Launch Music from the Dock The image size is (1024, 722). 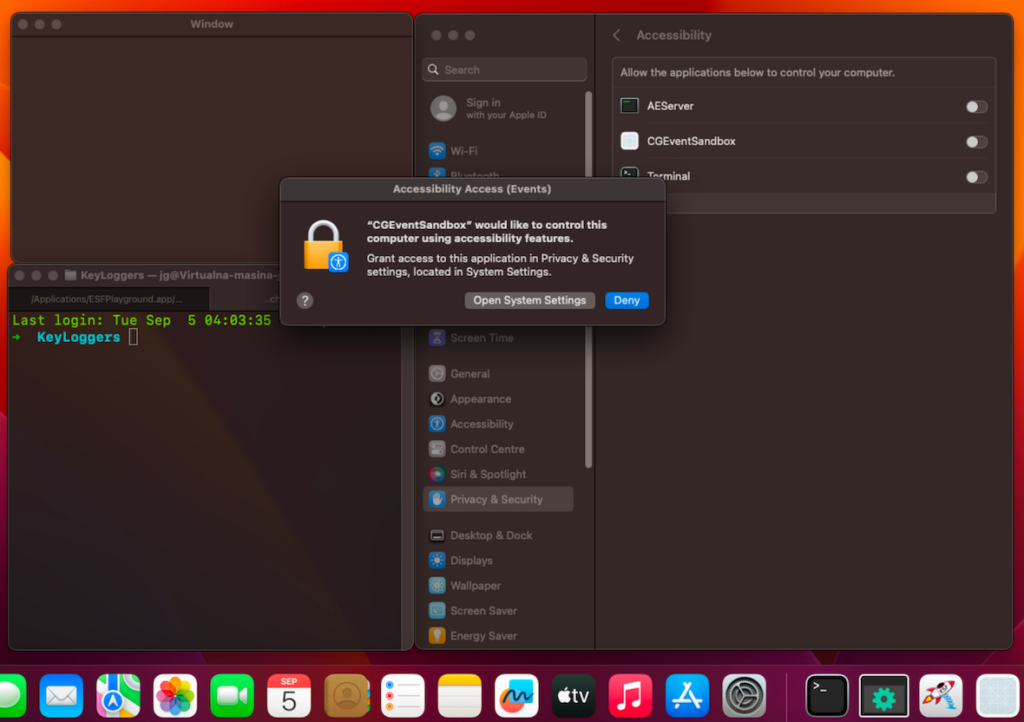point(629,695)
